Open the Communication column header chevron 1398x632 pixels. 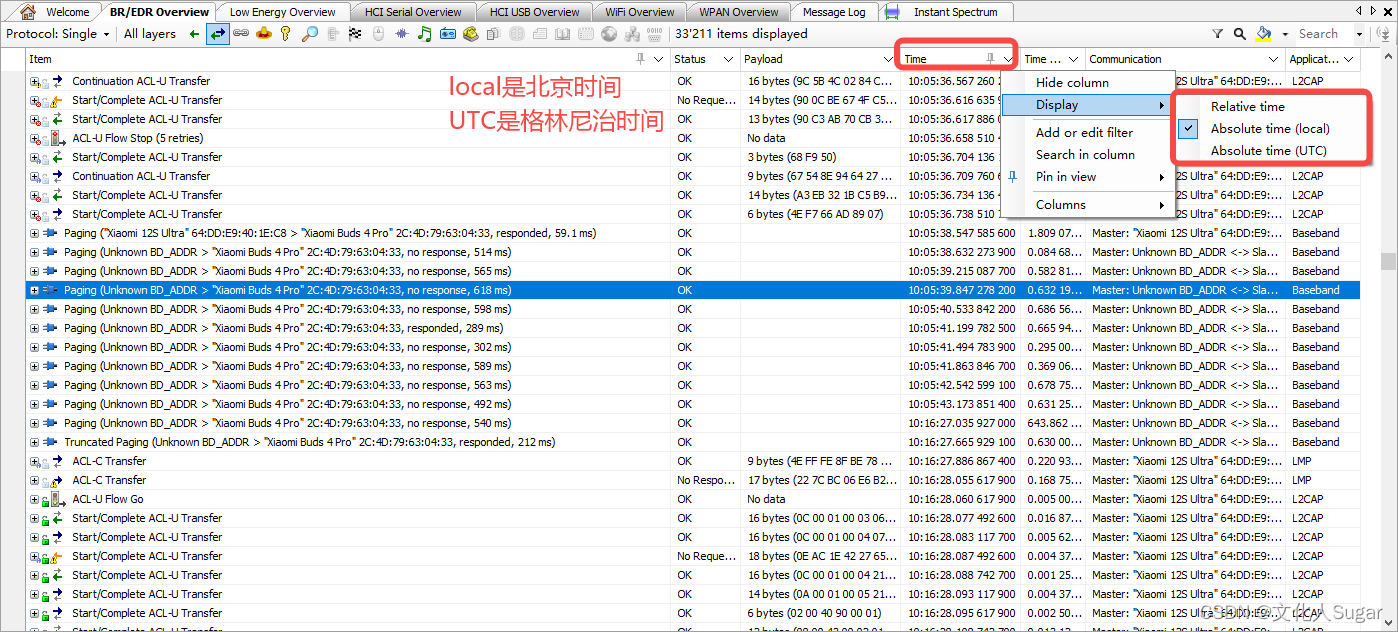point(1273,59)
